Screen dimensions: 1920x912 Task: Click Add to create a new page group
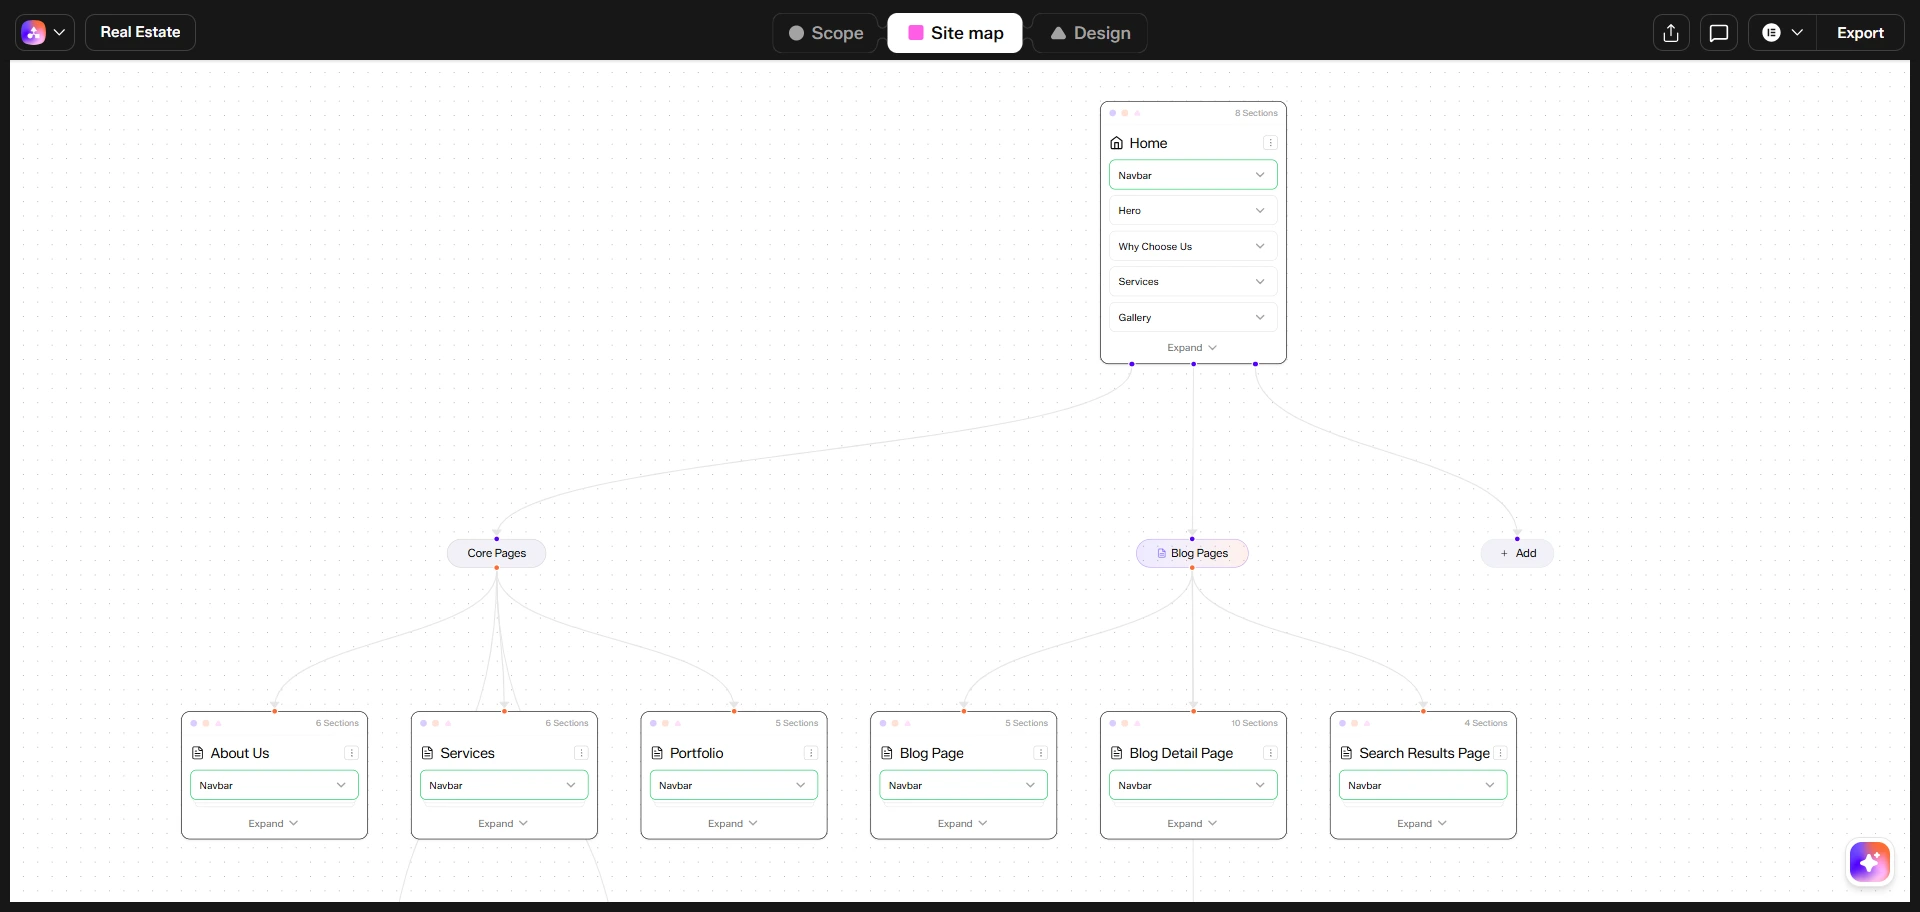(1516, 552)
